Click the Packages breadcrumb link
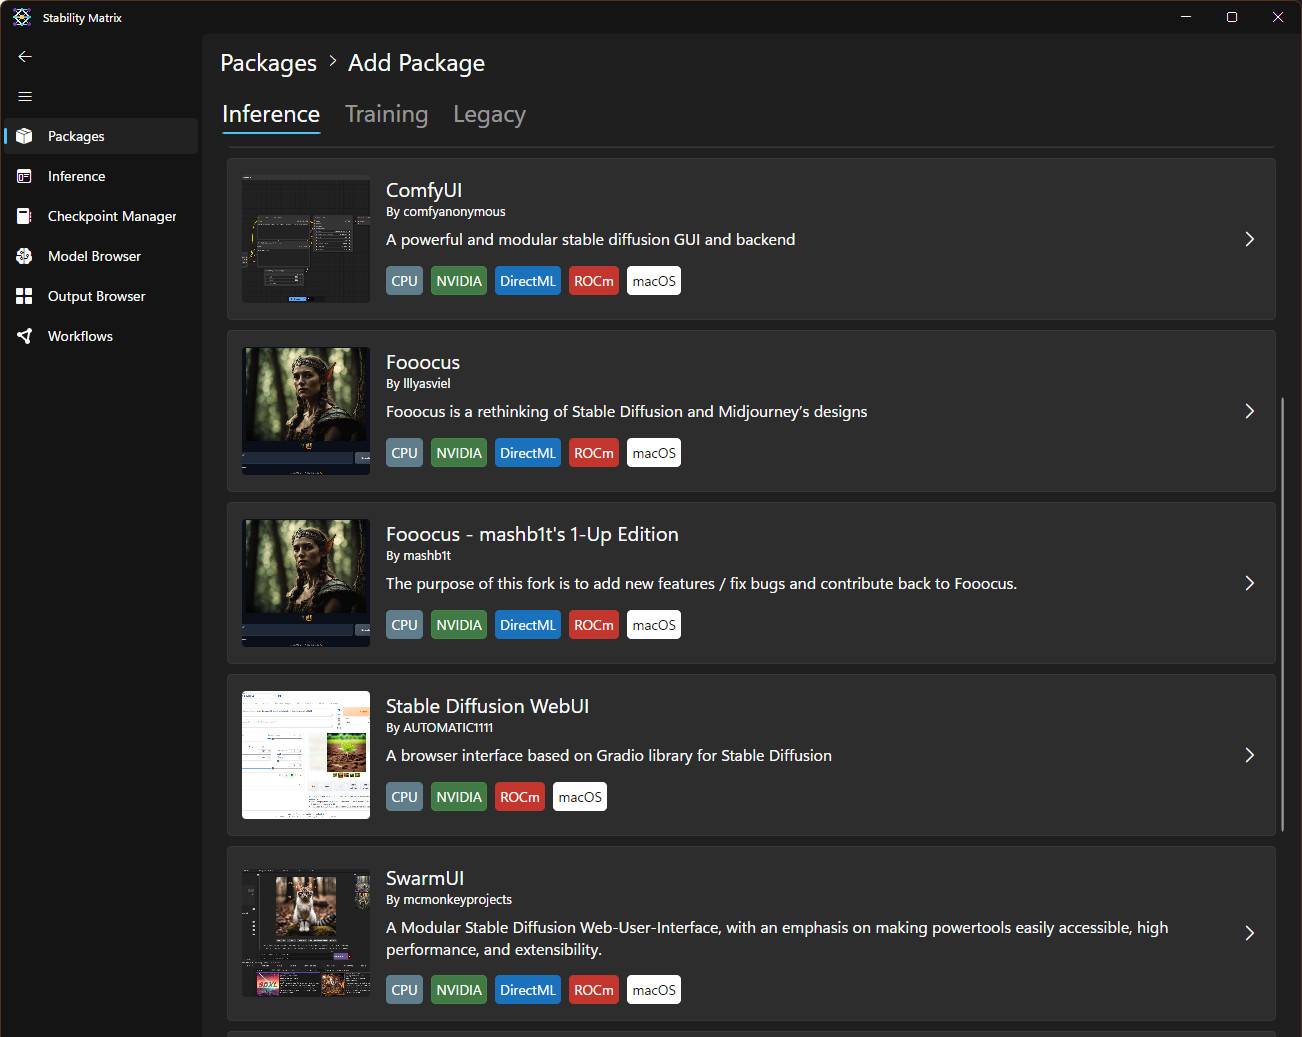1302x1037 pixels. tap(268, 63)
